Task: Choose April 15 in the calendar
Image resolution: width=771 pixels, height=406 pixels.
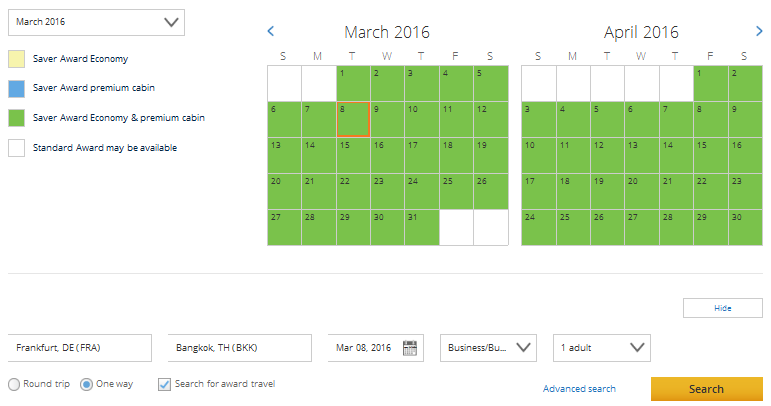Action: click(x=710, y=155)
